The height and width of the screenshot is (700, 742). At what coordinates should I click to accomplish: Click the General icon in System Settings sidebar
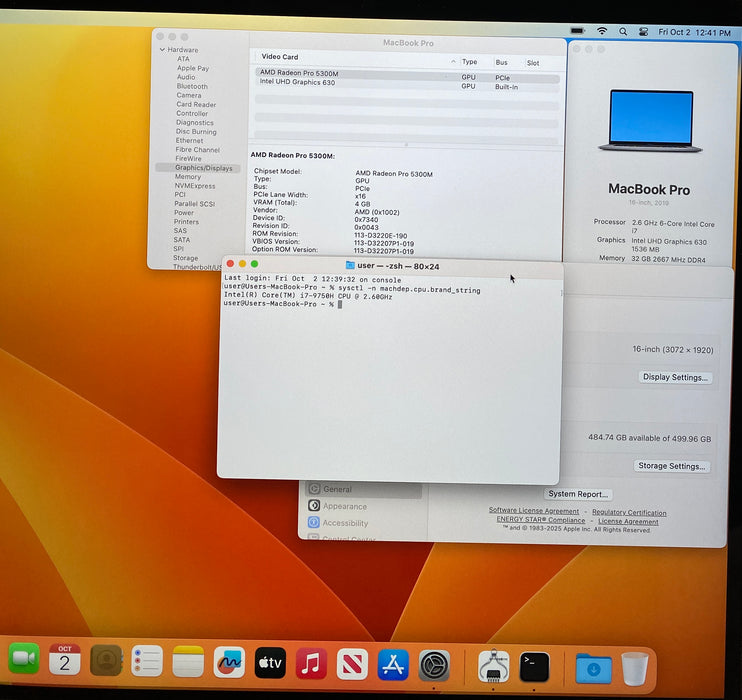click(313, 488)
